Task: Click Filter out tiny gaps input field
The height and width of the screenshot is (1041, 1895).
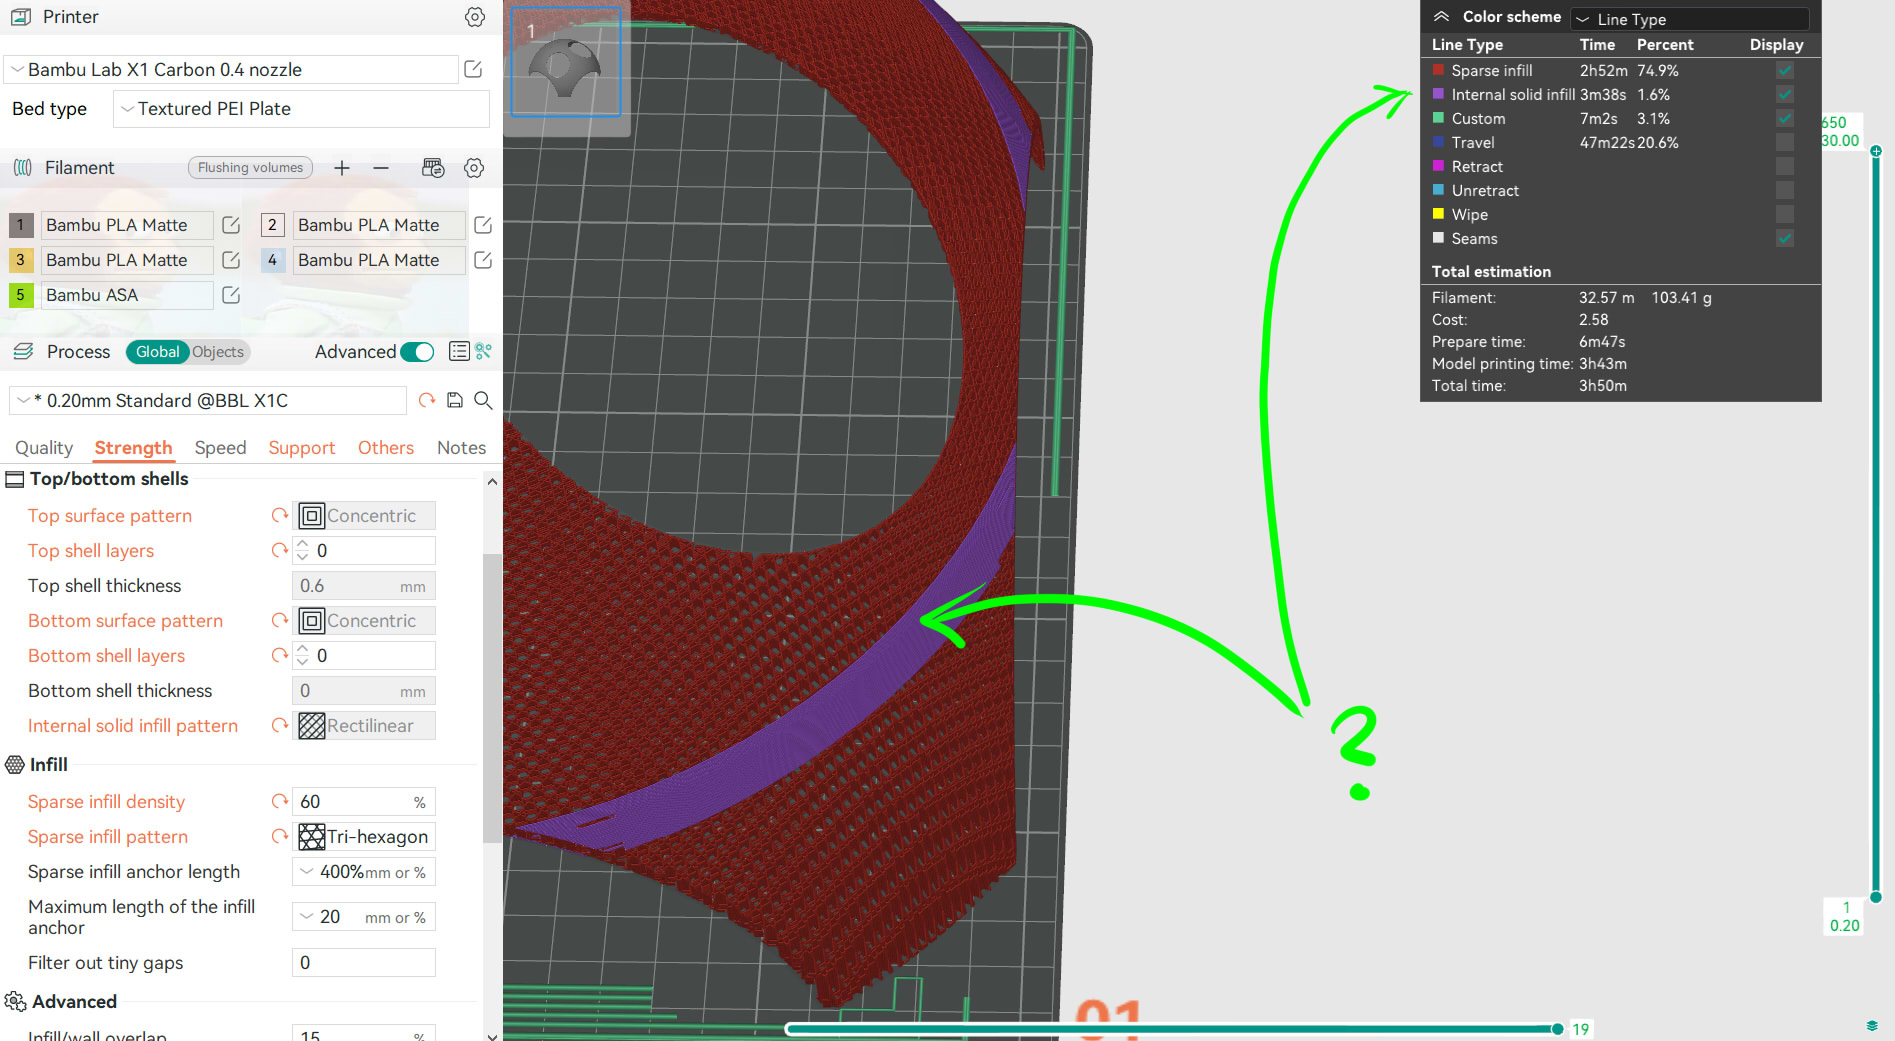Action: pyautogui.click(x=364, y=963)
